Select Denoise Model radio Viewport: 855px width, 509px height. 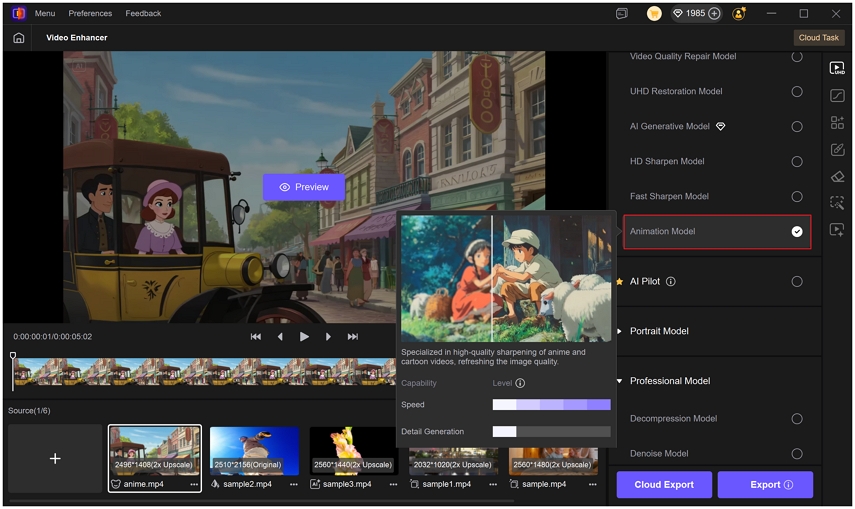[797, 453]
